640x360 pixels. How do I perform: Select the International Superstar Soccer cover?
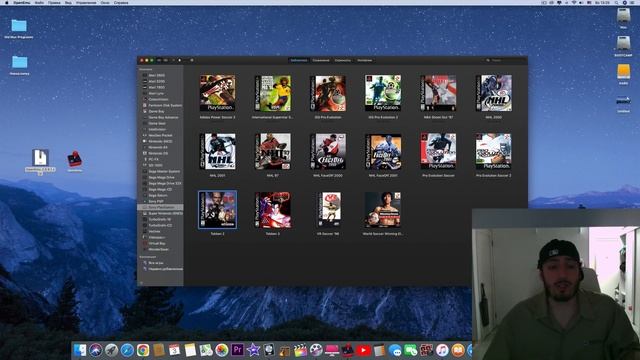coord(273,93)
